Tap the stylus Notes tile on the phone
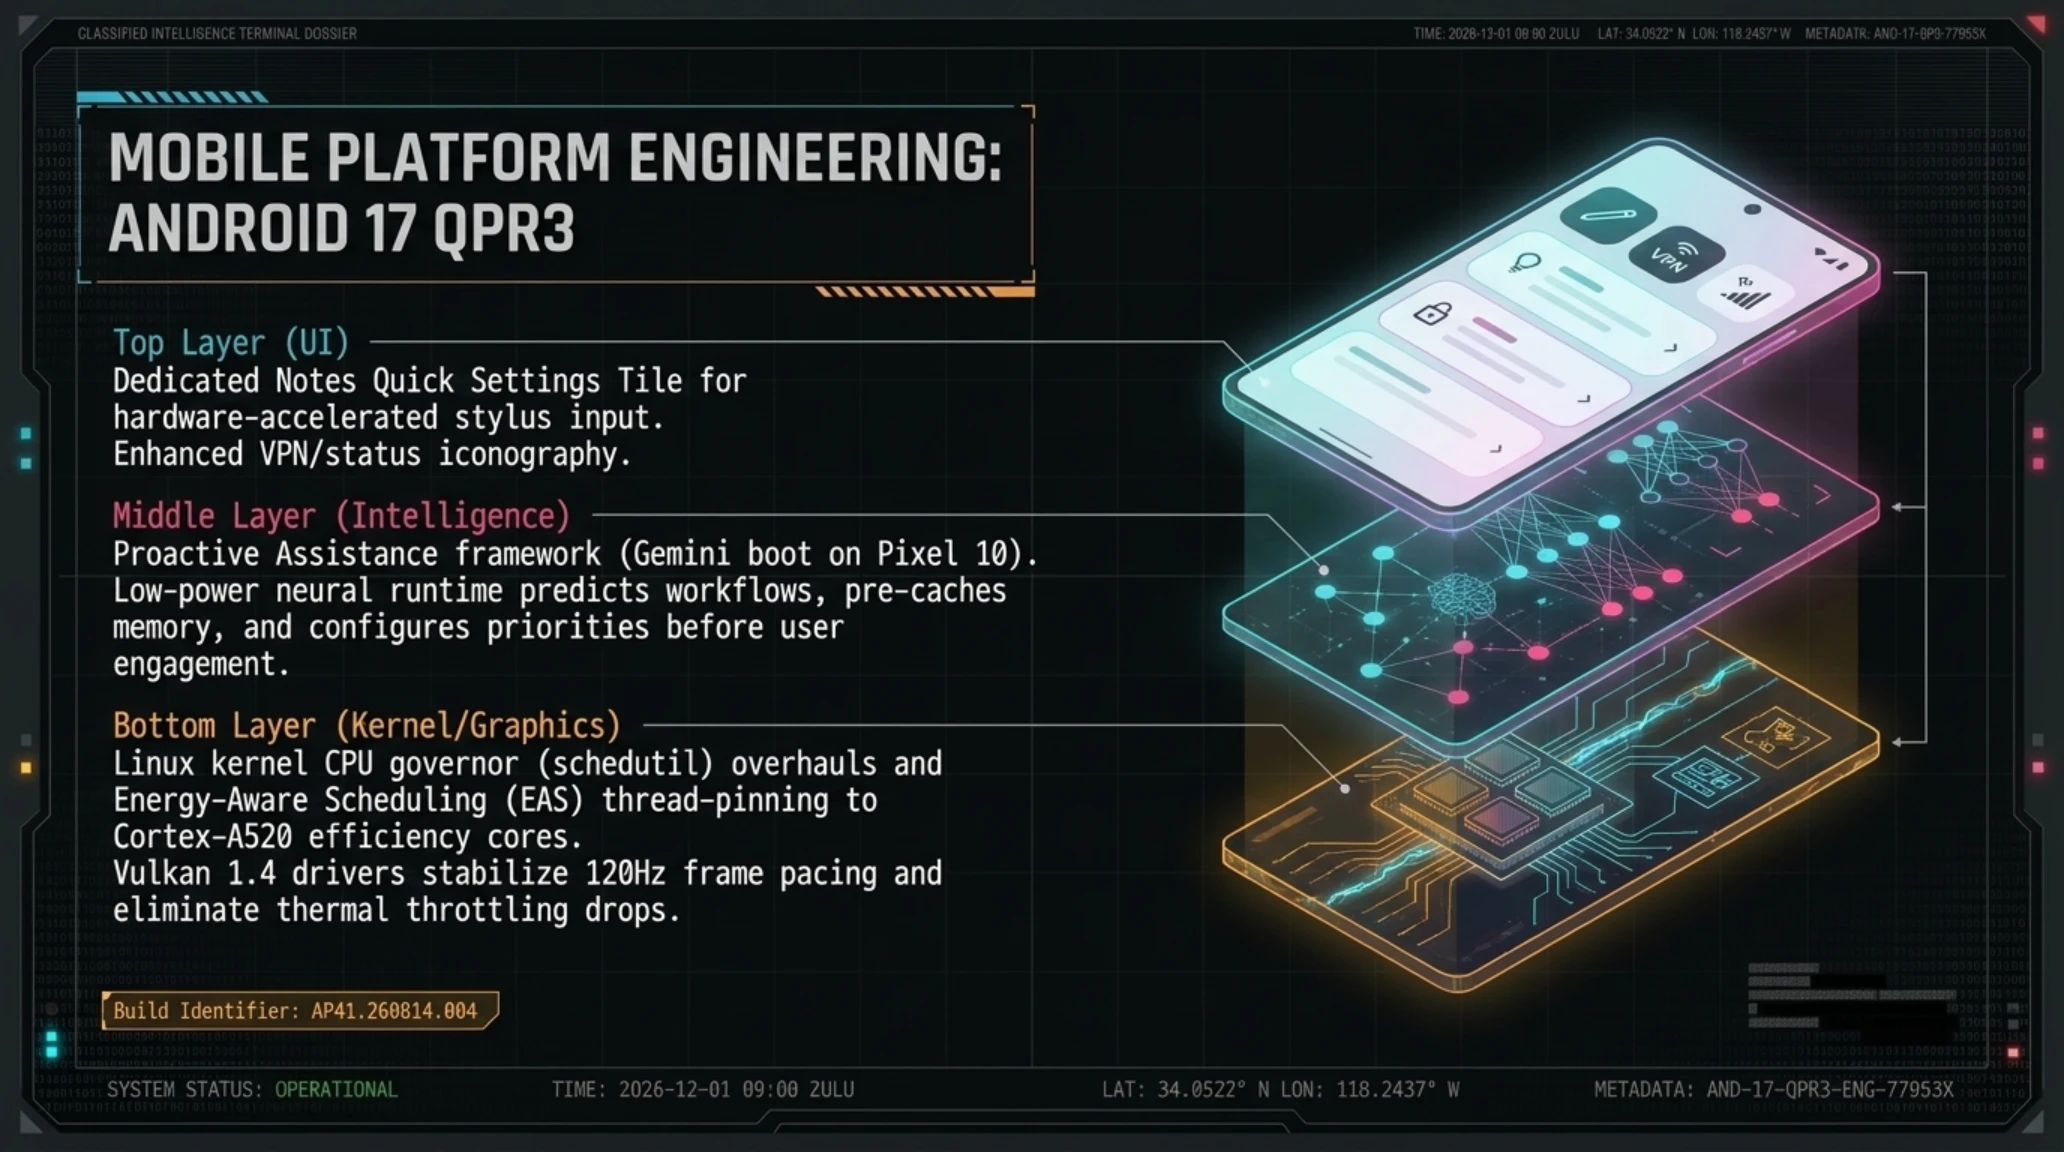 [x=1608, y=214]
